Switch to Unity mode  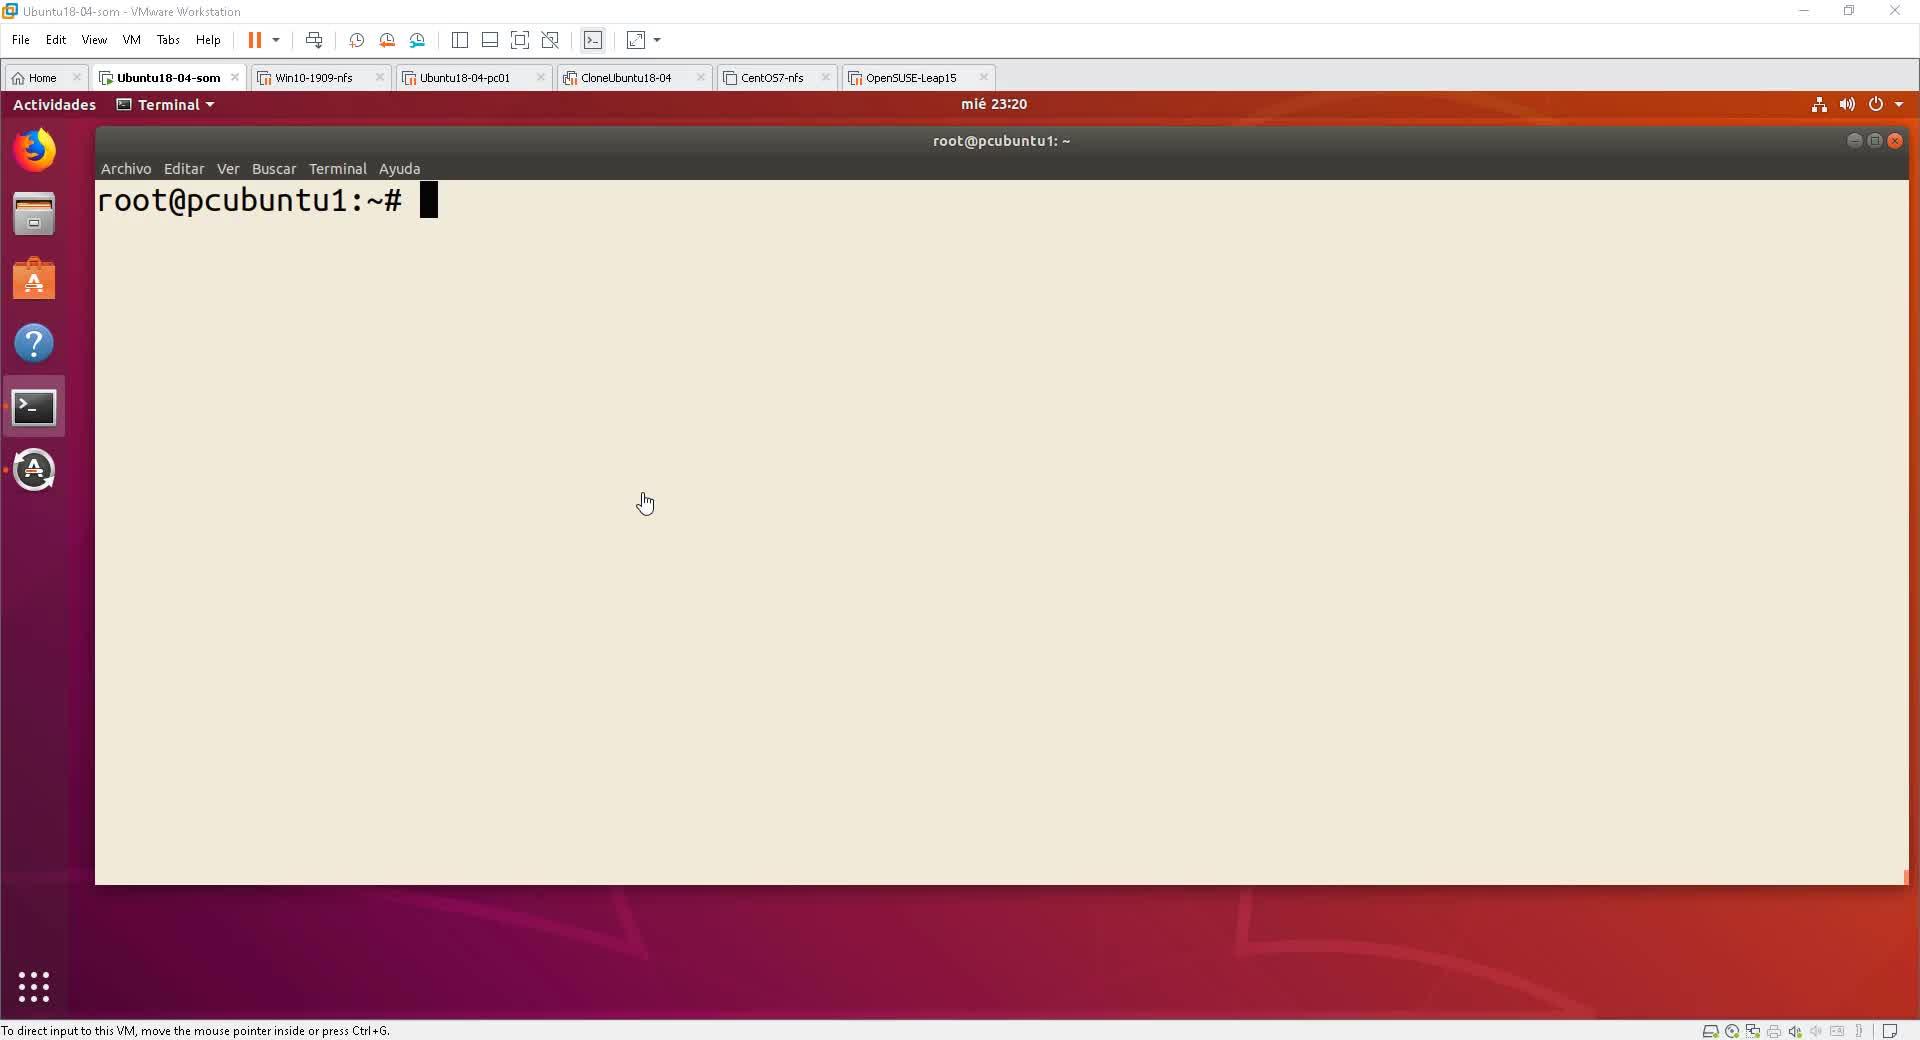tap(550, 40)
